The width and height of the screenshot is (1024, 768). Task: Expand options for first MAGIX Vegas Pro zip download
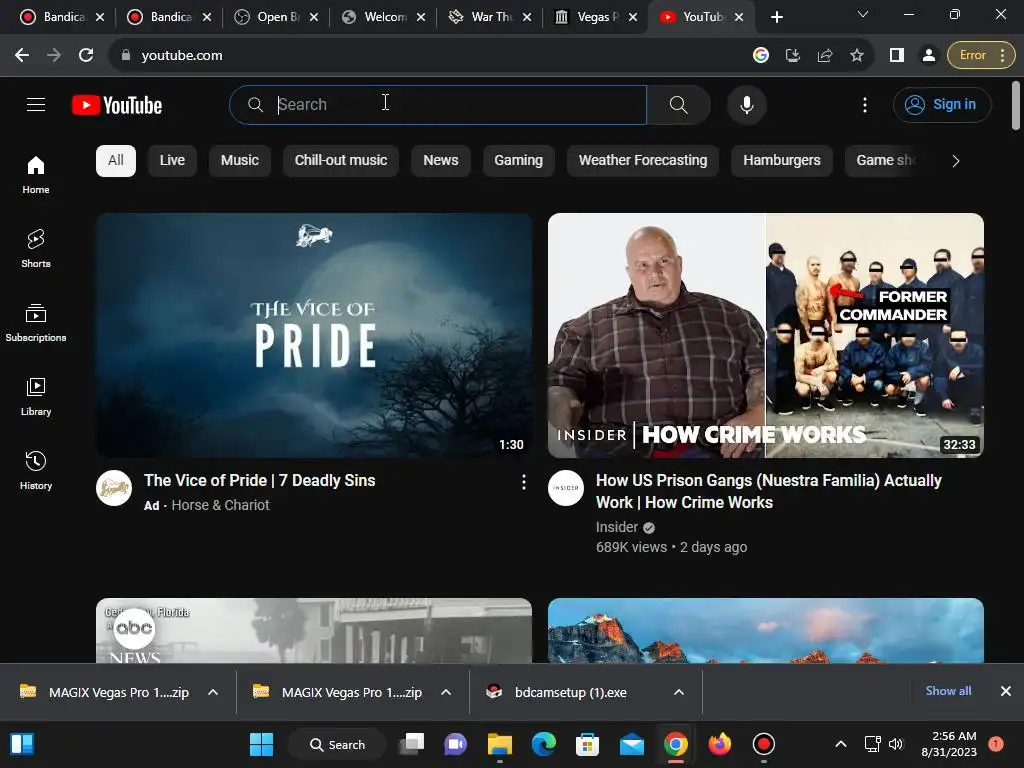213,692
